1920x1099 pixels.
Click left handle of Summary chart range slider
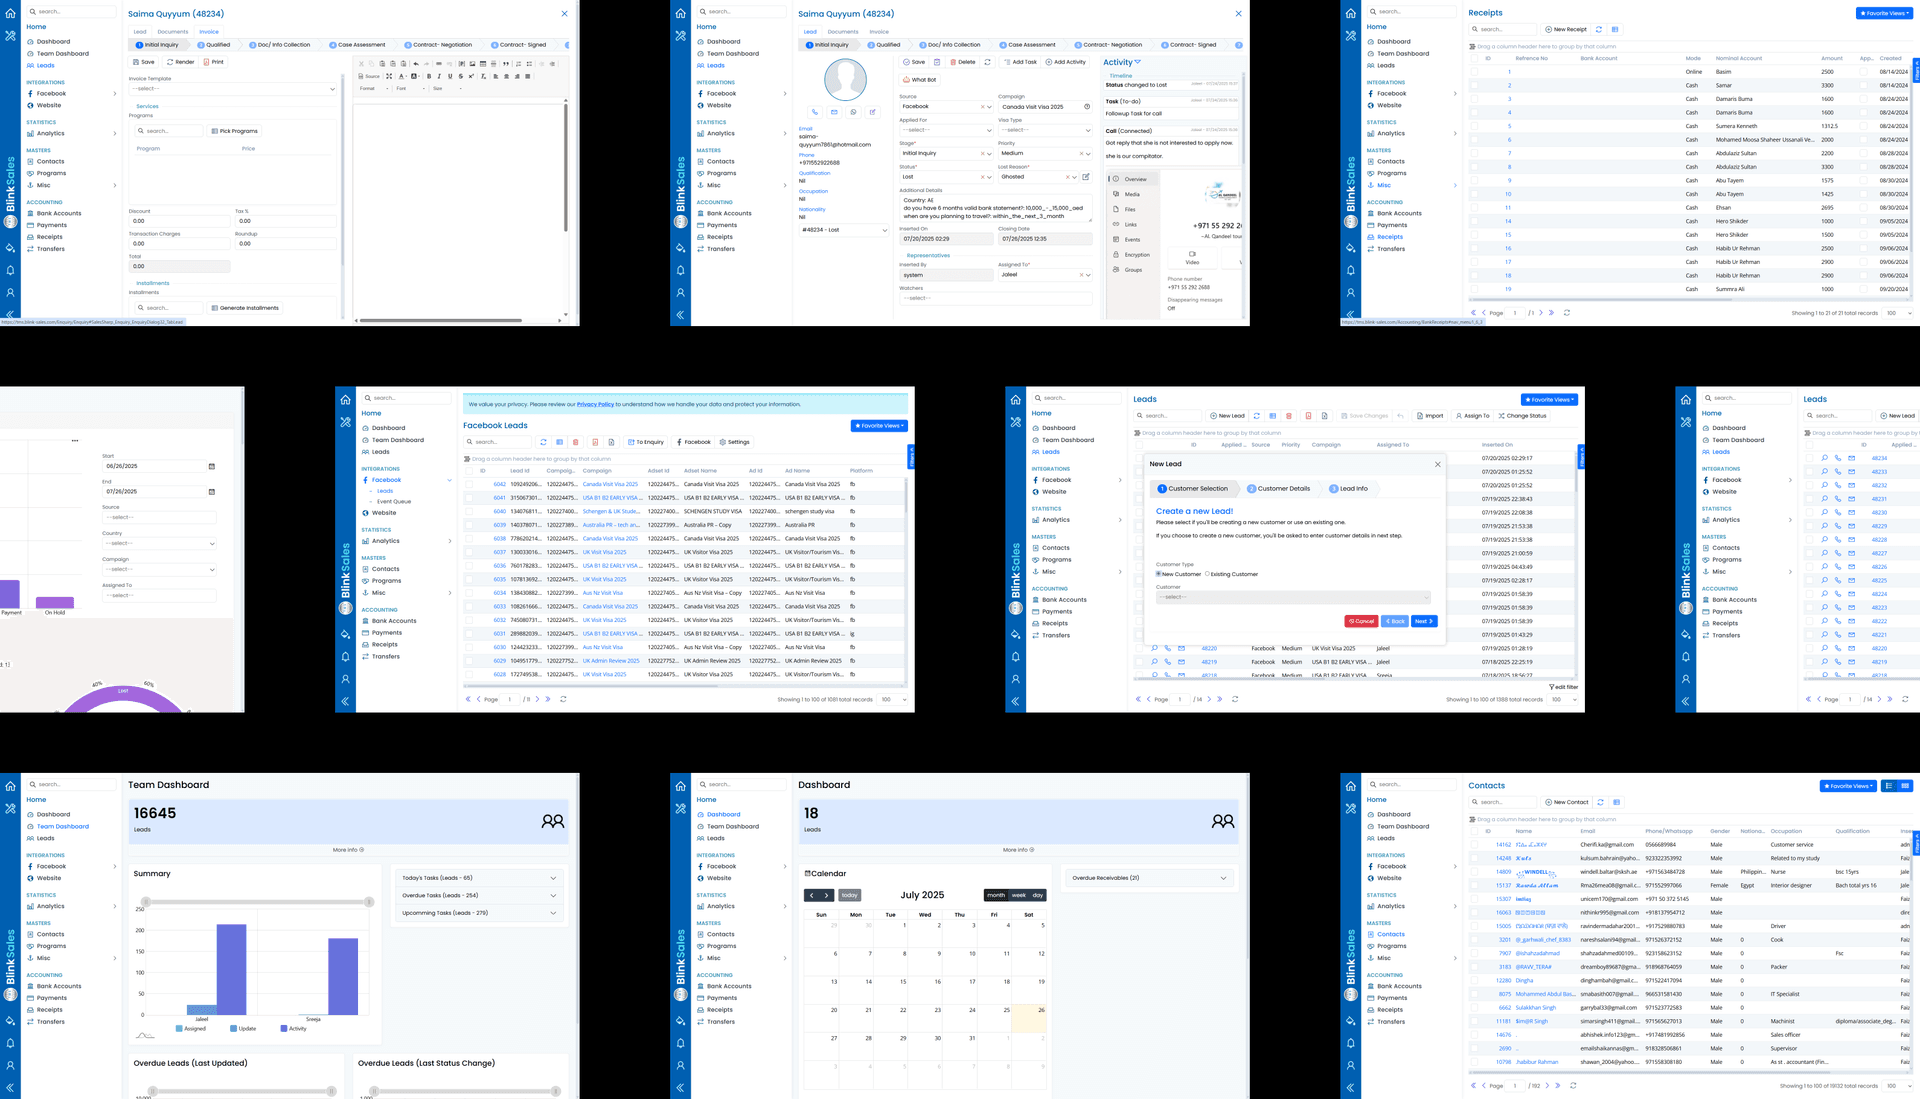tap(146, 902)
